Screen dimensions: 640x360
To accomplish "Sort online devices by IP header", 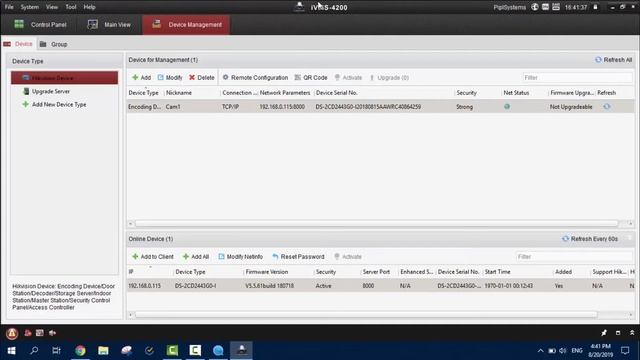I will tap(131, 272).
